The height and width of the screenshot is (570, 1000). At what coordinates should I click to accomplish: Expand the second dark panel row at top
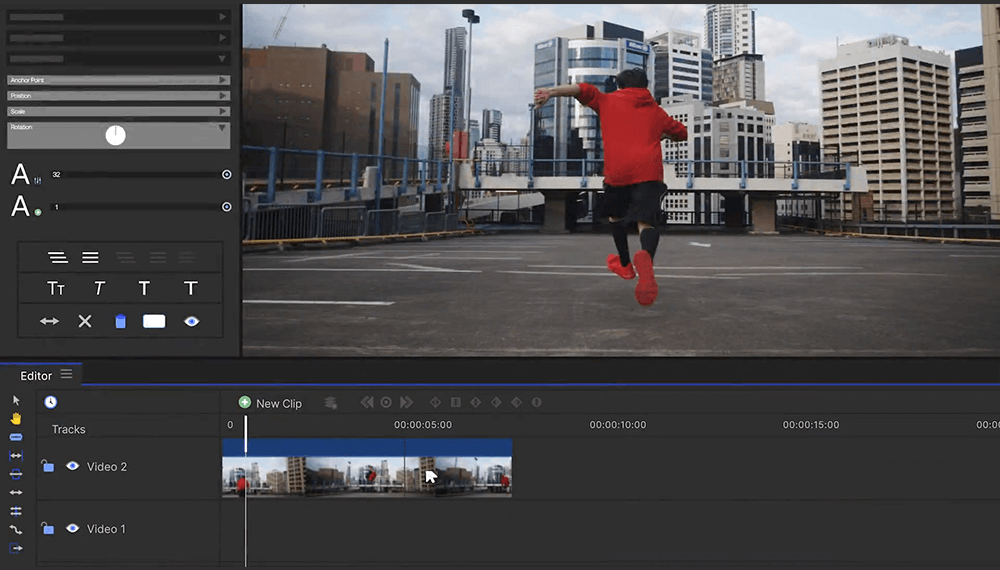coord(223,38)
